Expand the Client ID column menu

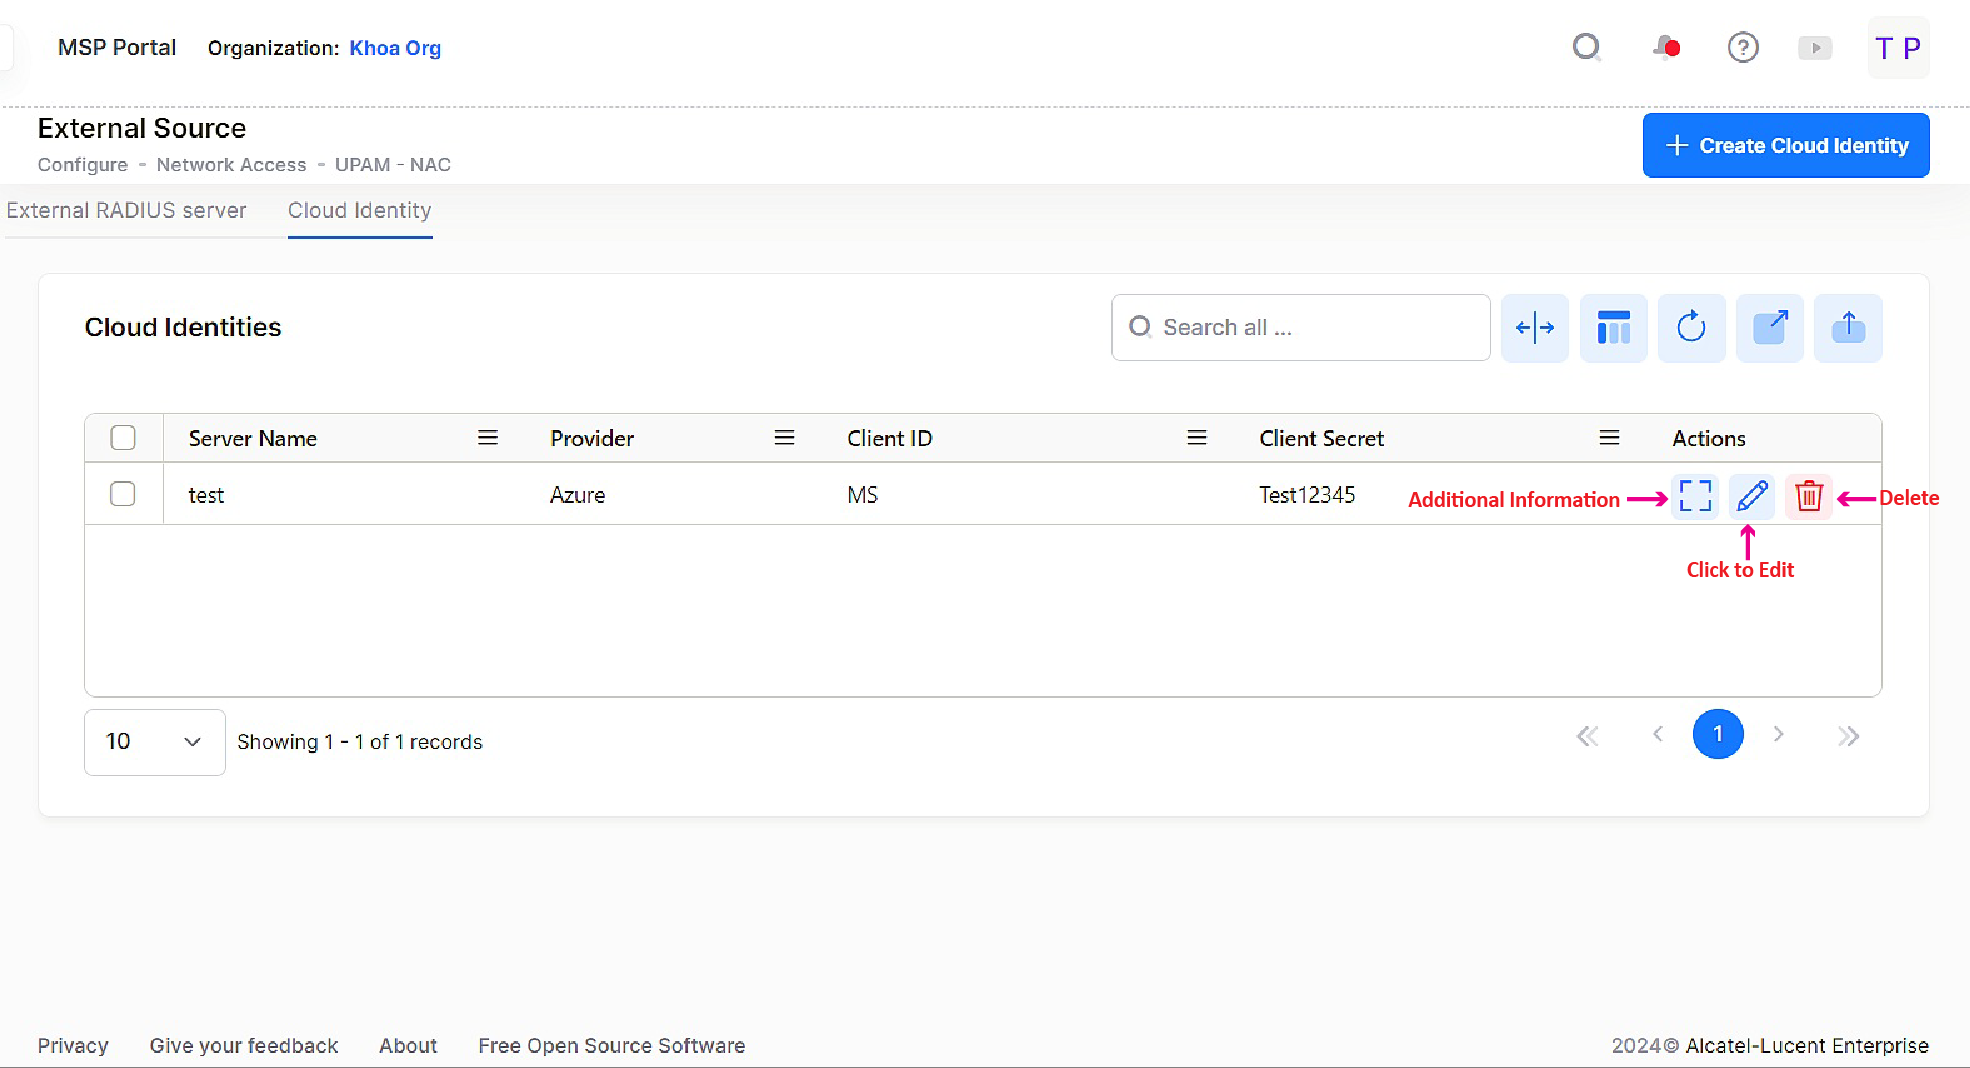(1196, 438)
